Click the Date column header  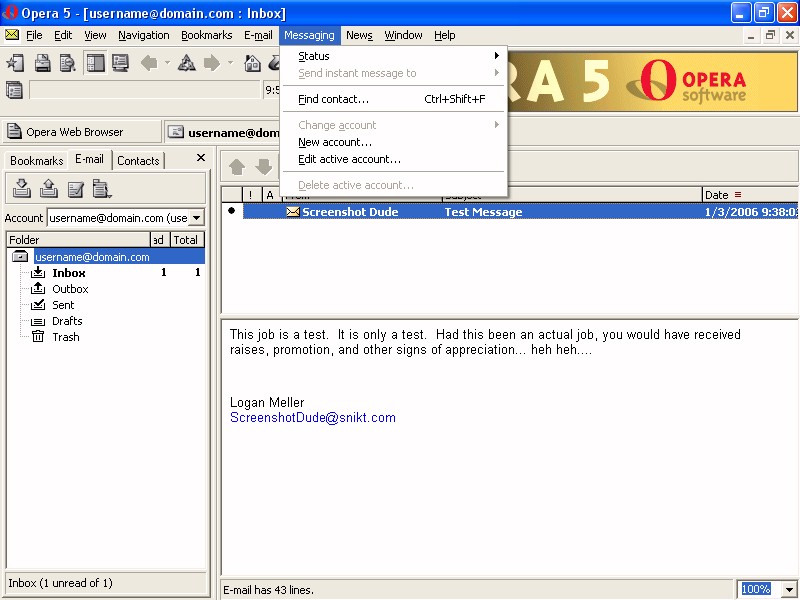(749, 195)
